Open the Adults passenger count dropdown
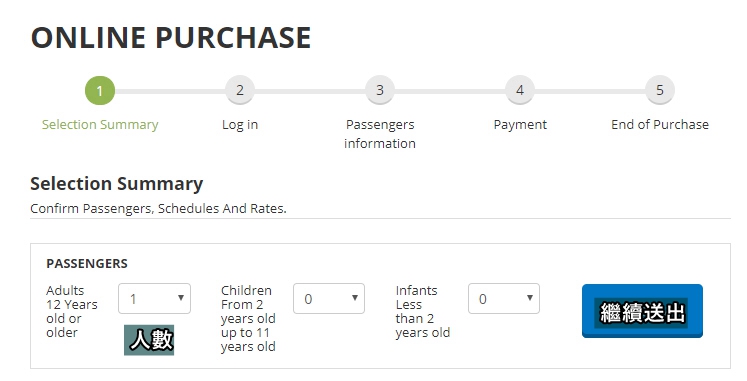This screenshot has height=381, width=747. (154, 299)
